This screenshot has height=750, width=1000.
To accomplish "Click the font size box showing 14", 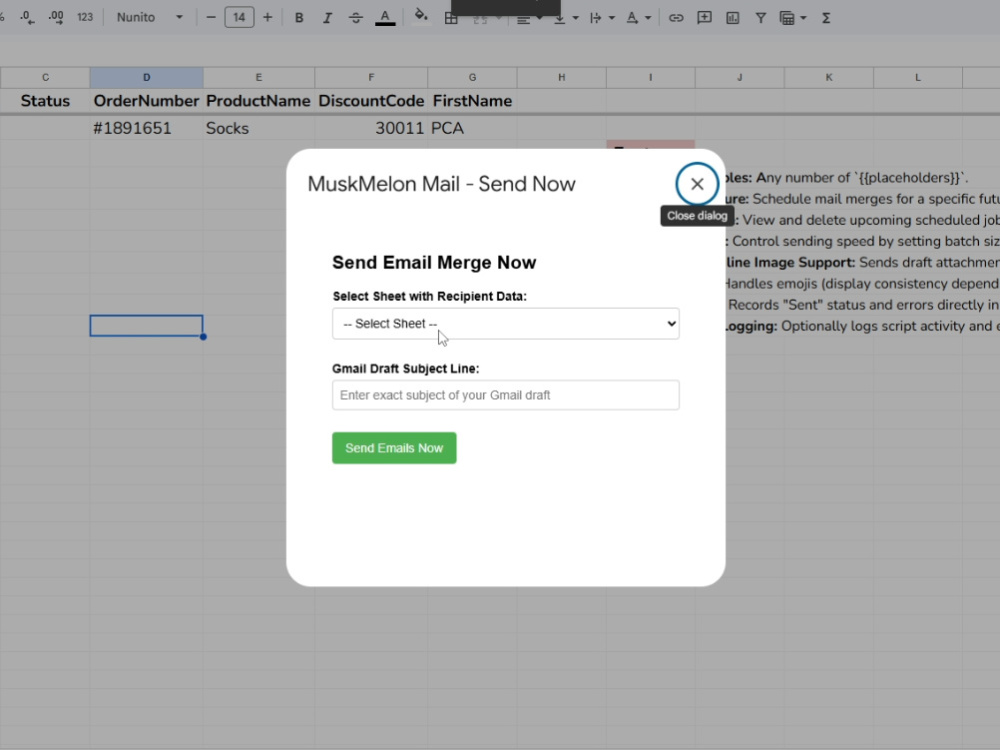I will 239,18.
